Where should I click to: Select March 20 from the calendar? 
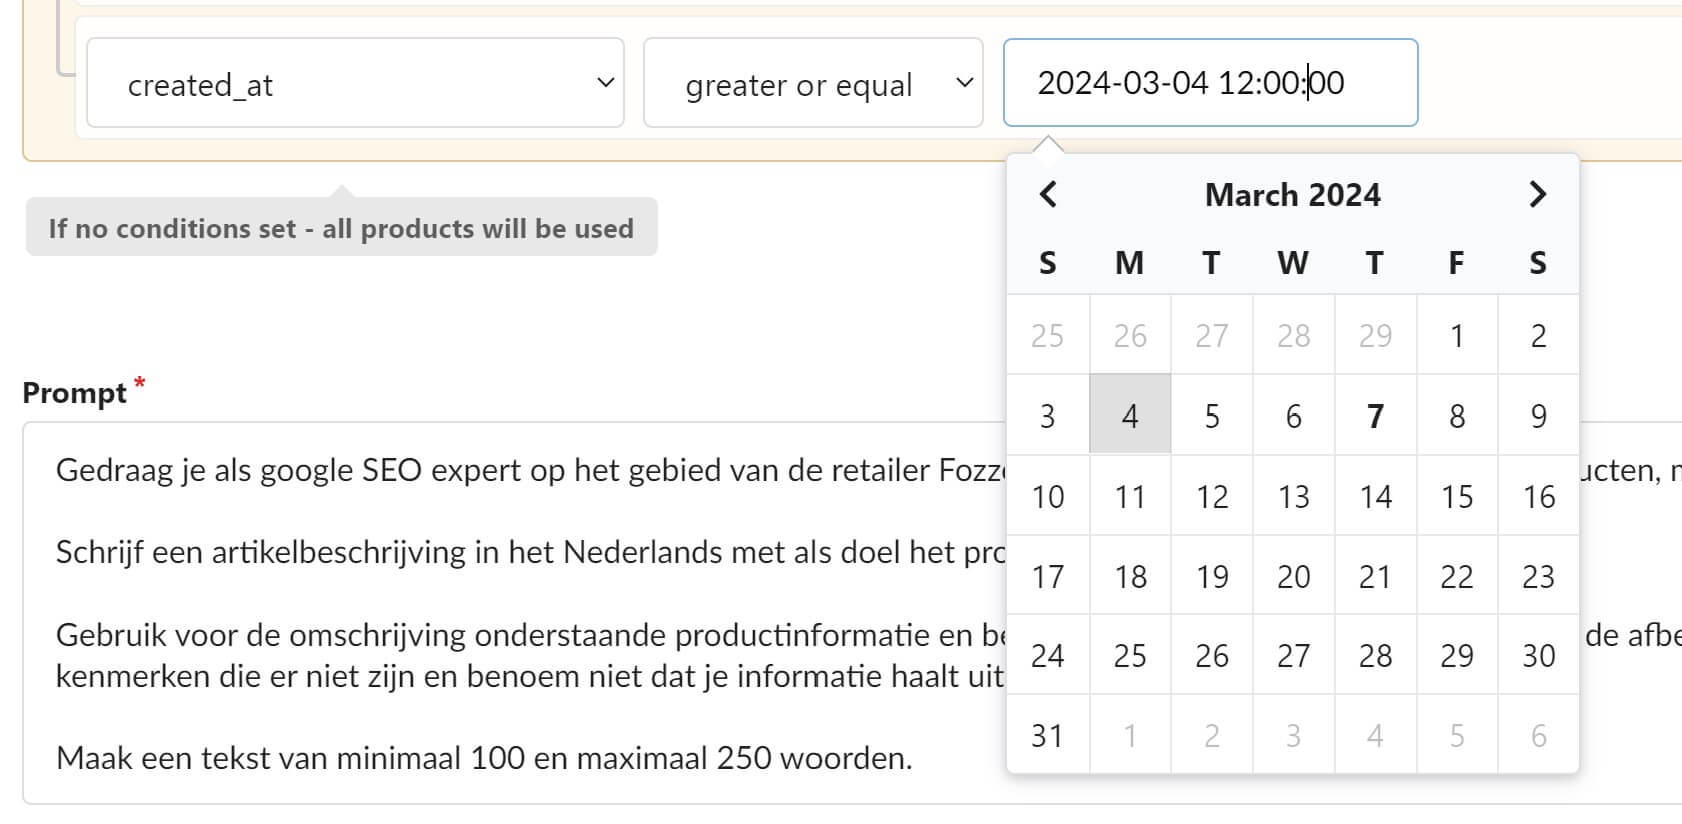(x=1292, y=576)
